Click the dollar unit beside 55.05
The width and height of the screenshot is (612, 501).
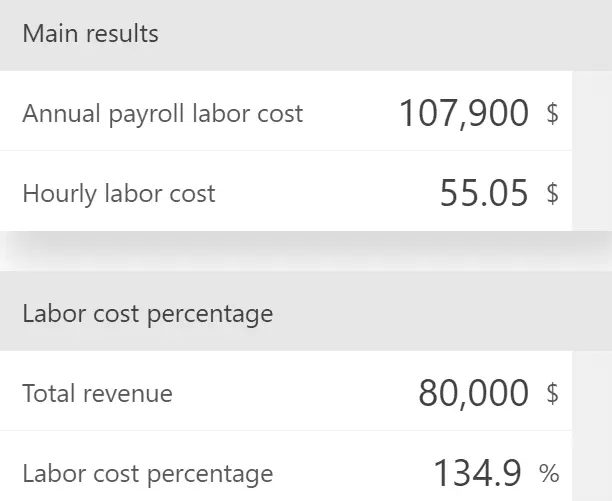point(552,193)
